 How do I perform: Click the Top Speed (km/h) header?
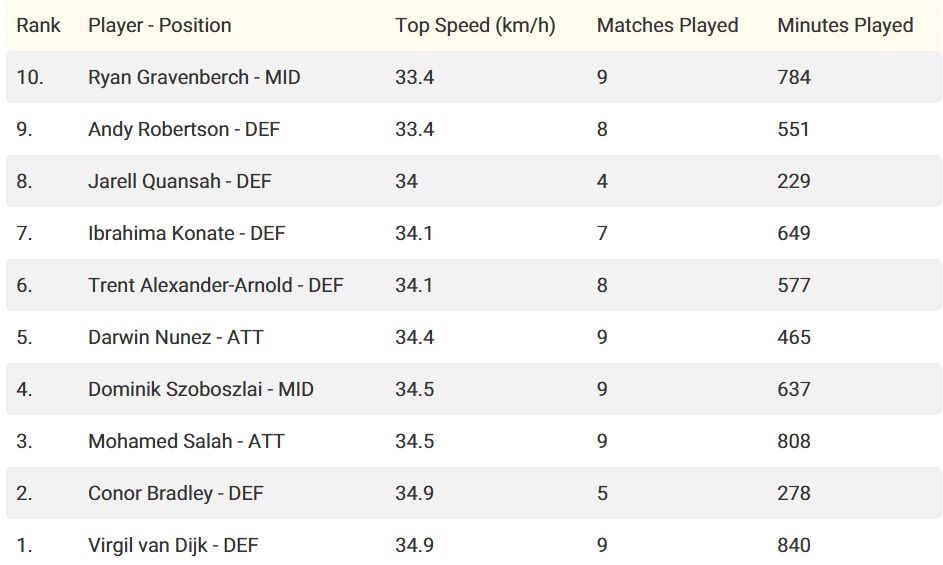[475, 25]
